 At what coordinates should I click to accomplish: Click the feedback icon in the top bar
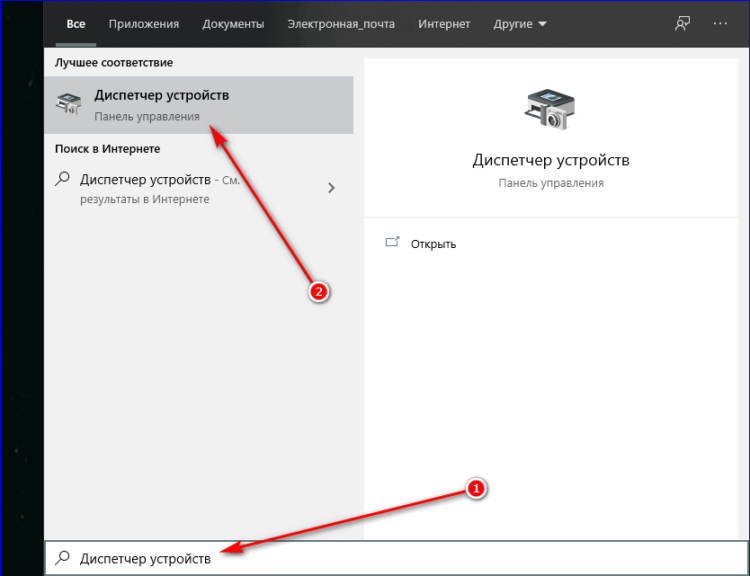[x=682, y=23]
